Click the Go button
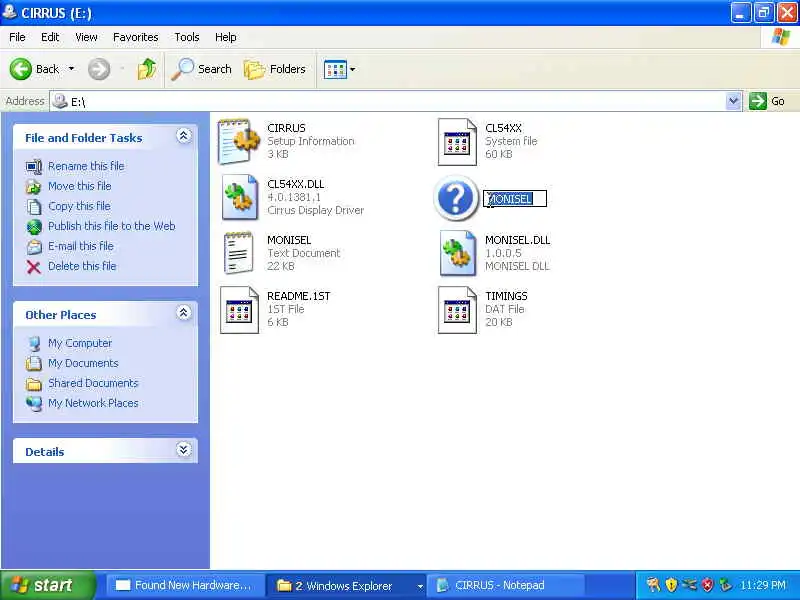 (x=767, y=101)
